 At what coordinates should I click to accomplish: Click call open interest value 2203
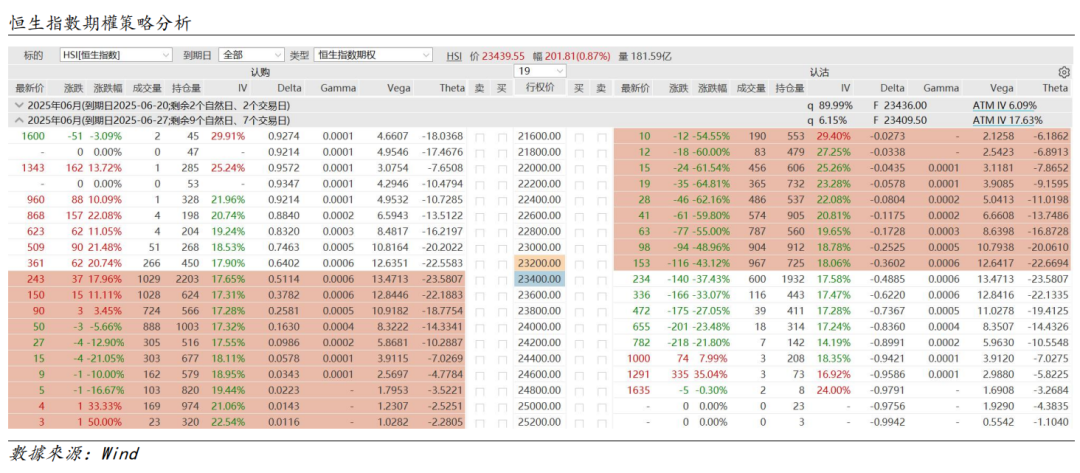(x=189, y=280)
